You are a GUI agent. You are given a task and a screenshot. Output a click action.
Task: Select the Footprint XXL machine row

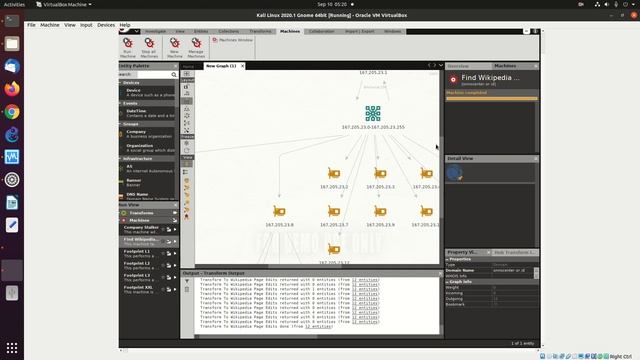click(x=149, y=289)
